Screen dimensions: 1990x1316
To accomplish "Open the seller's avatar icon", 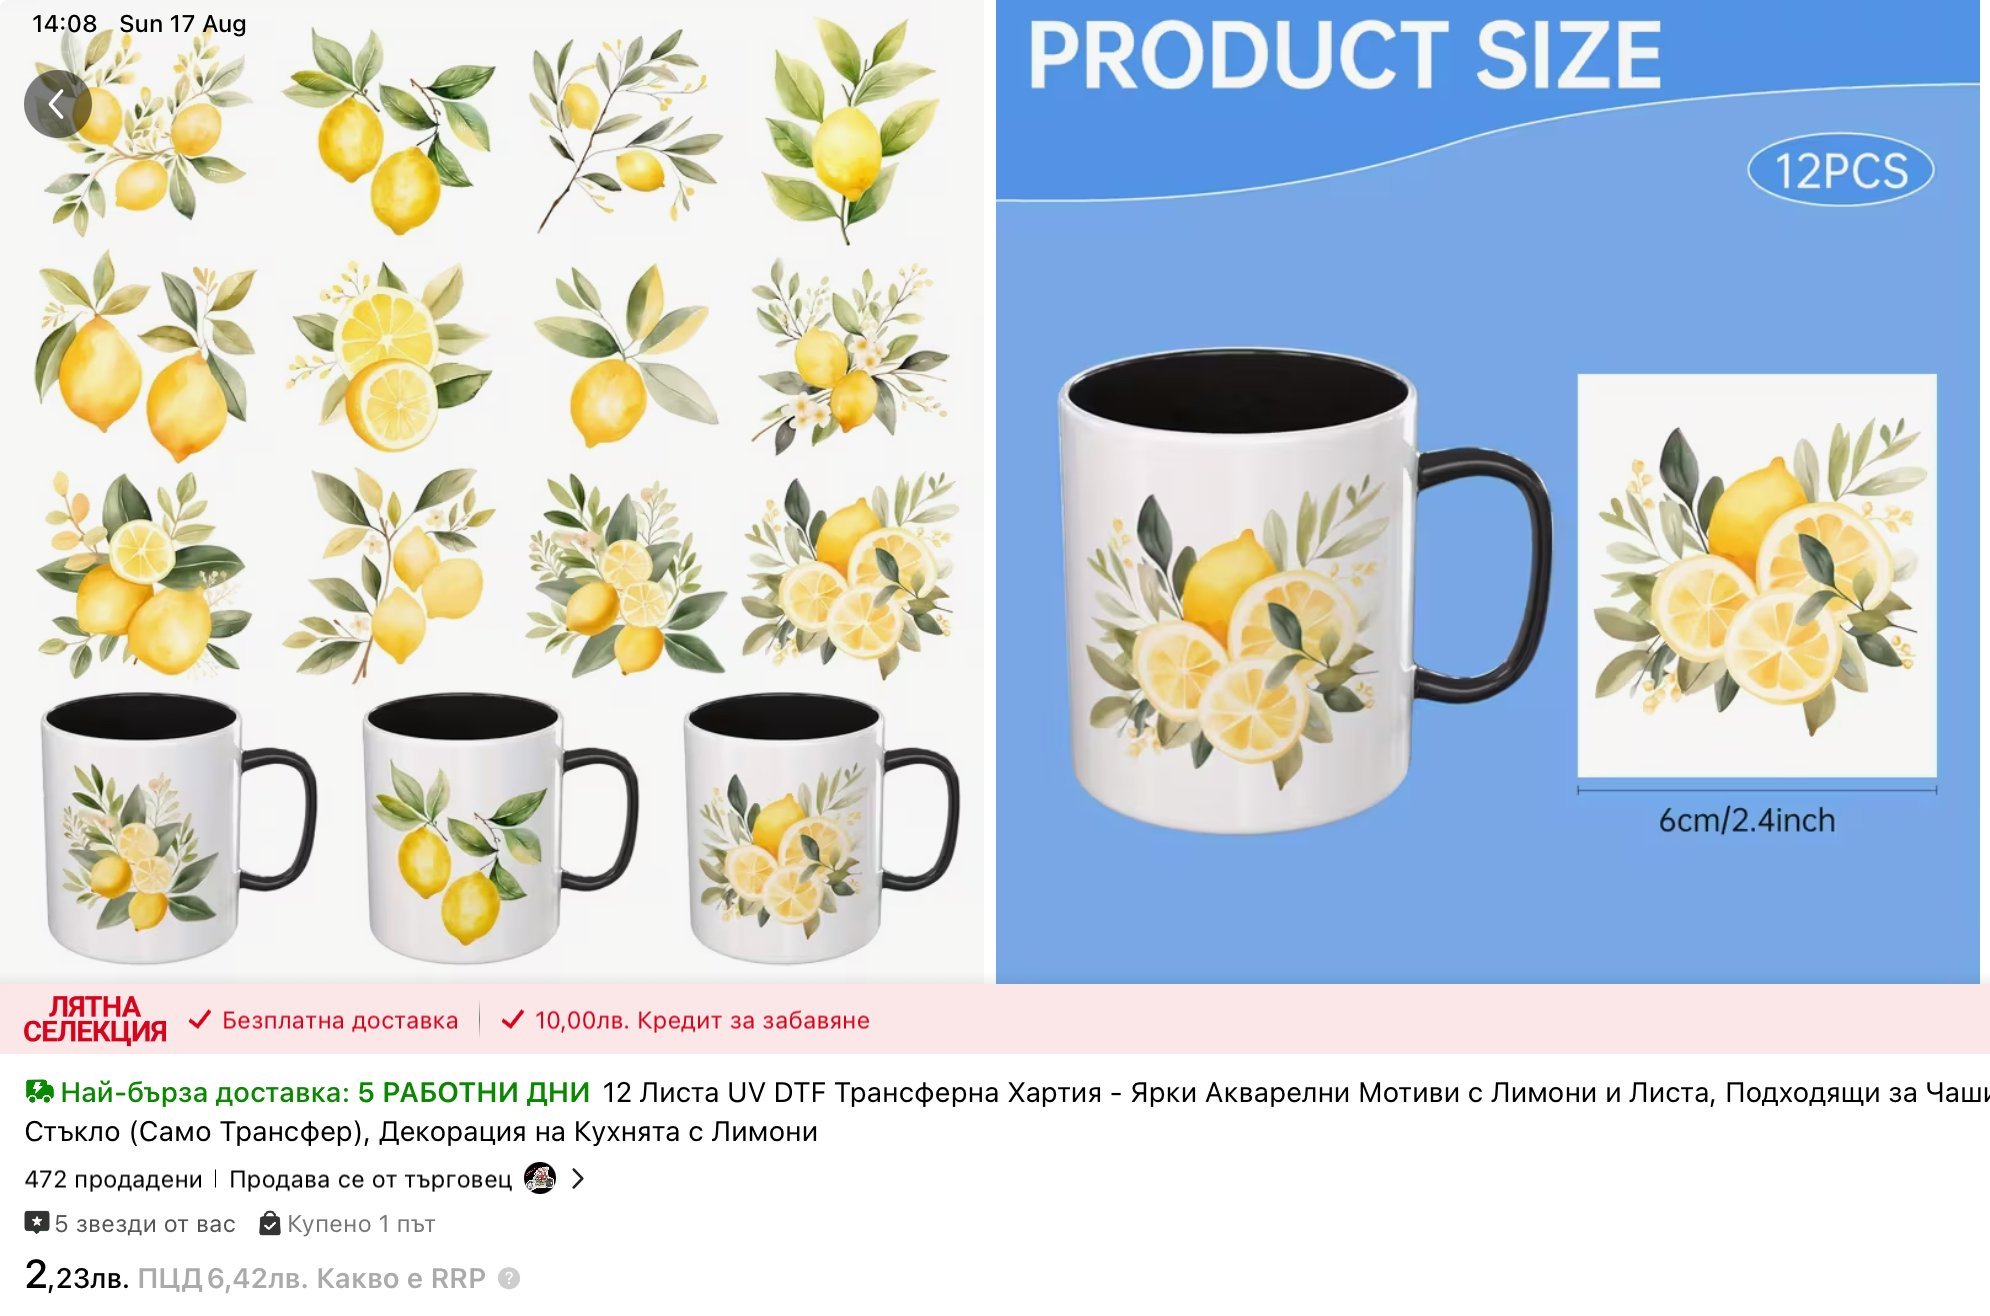I will point(540,1179).
